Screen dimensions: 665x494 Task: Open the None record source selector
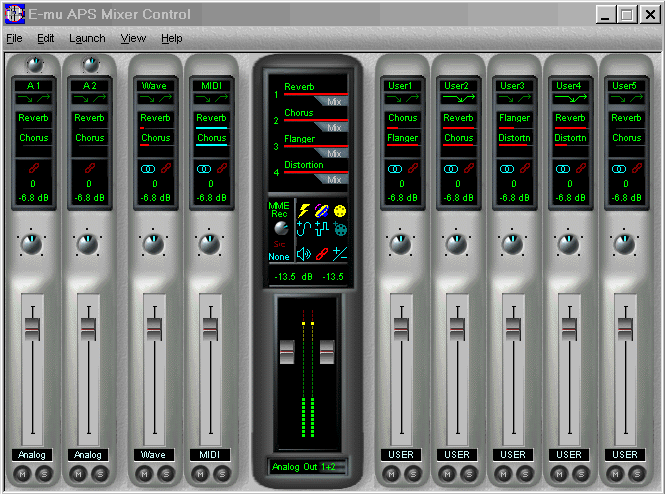pyautogui.click(x=279, y=257)
